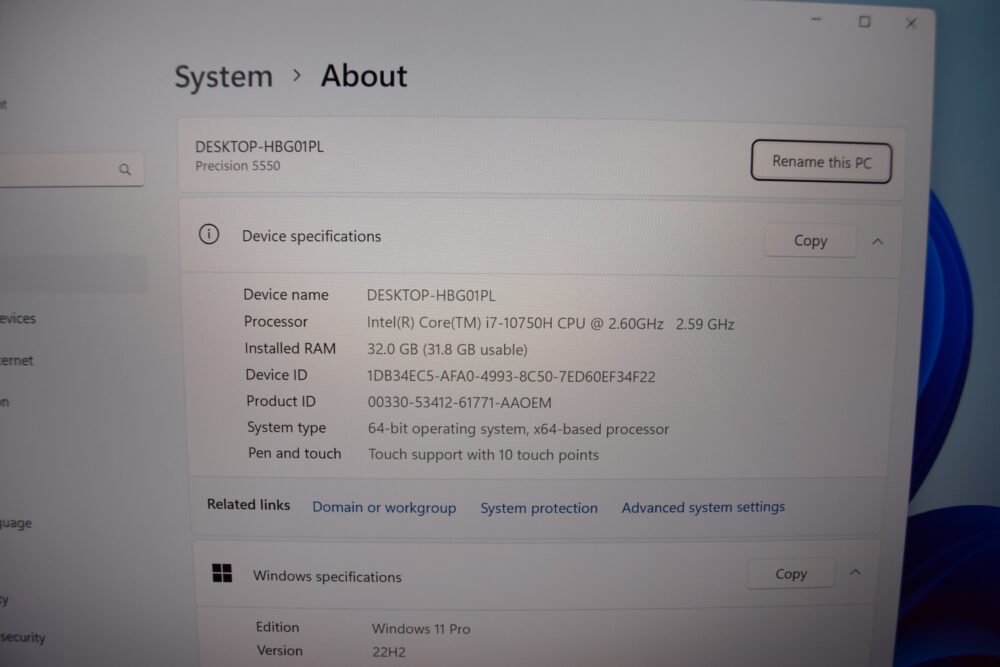Viewport: 1000px width, 667px height.
Task: Open Advanced system settings
Action: click(703, 507)
